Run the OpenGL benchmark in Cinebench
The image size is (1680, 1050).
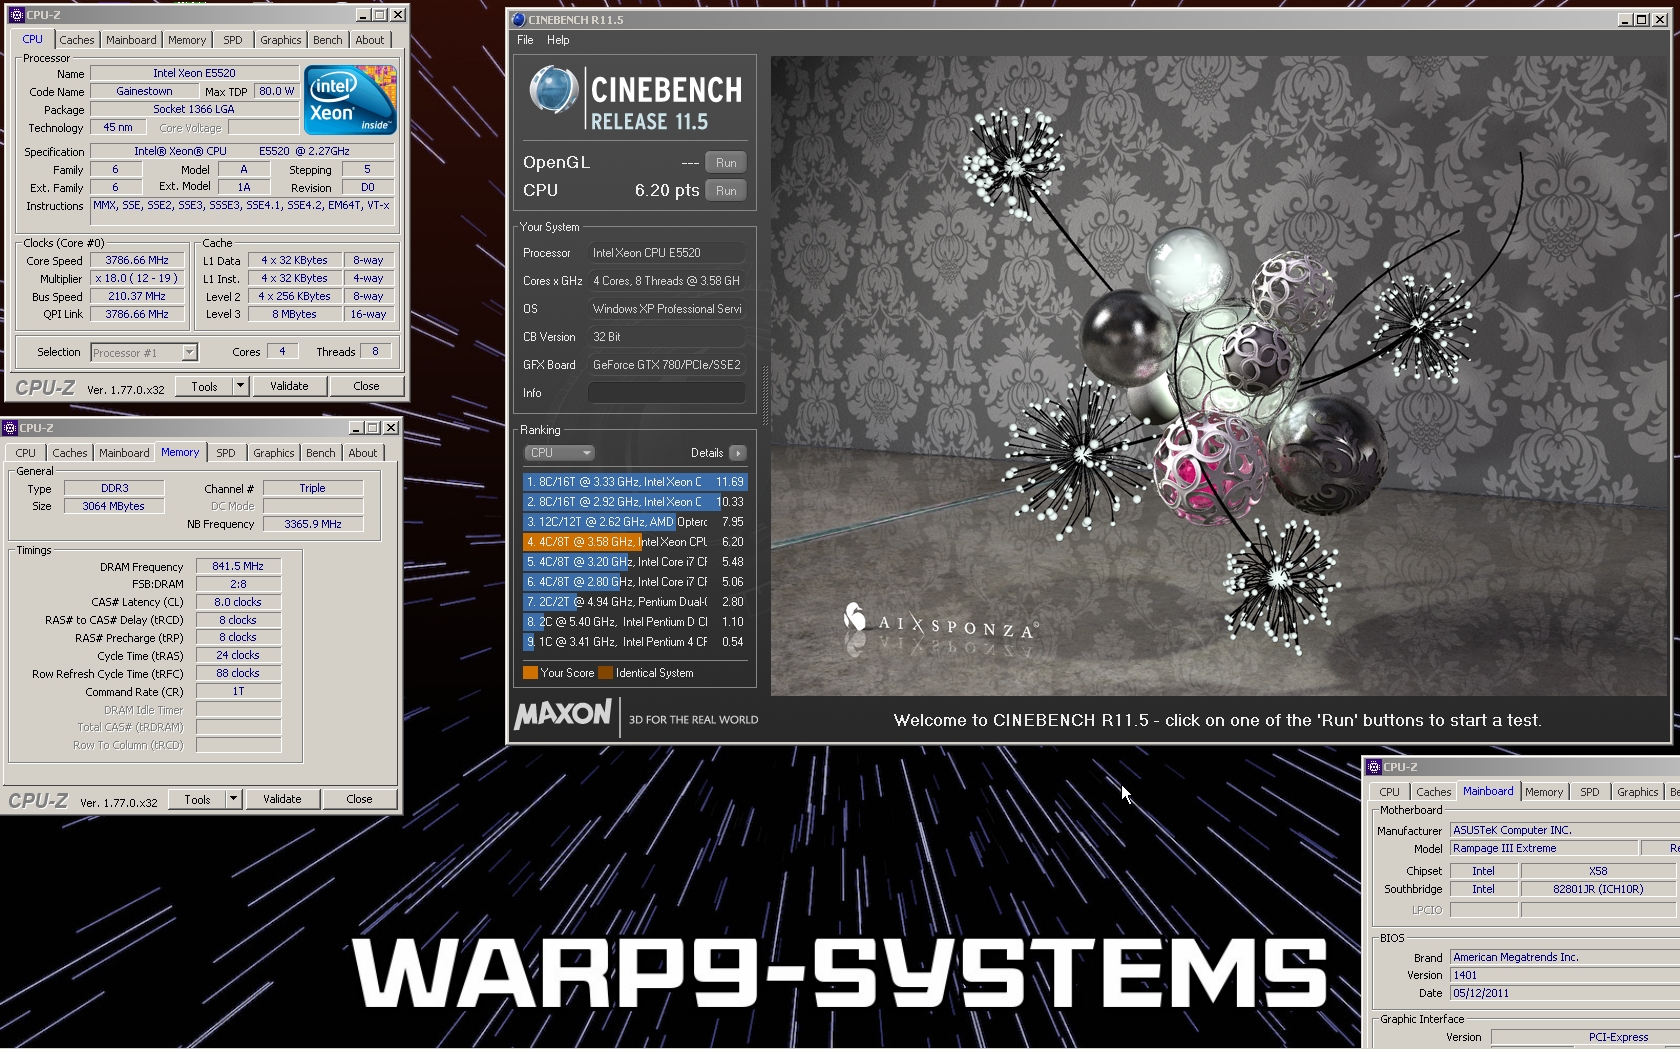[x=726, y=163]
